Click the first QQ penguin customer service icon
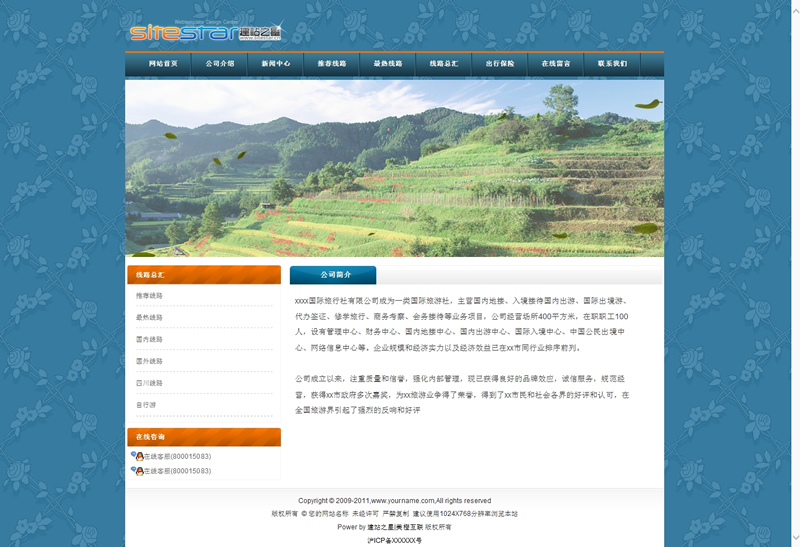 (136, 456)
